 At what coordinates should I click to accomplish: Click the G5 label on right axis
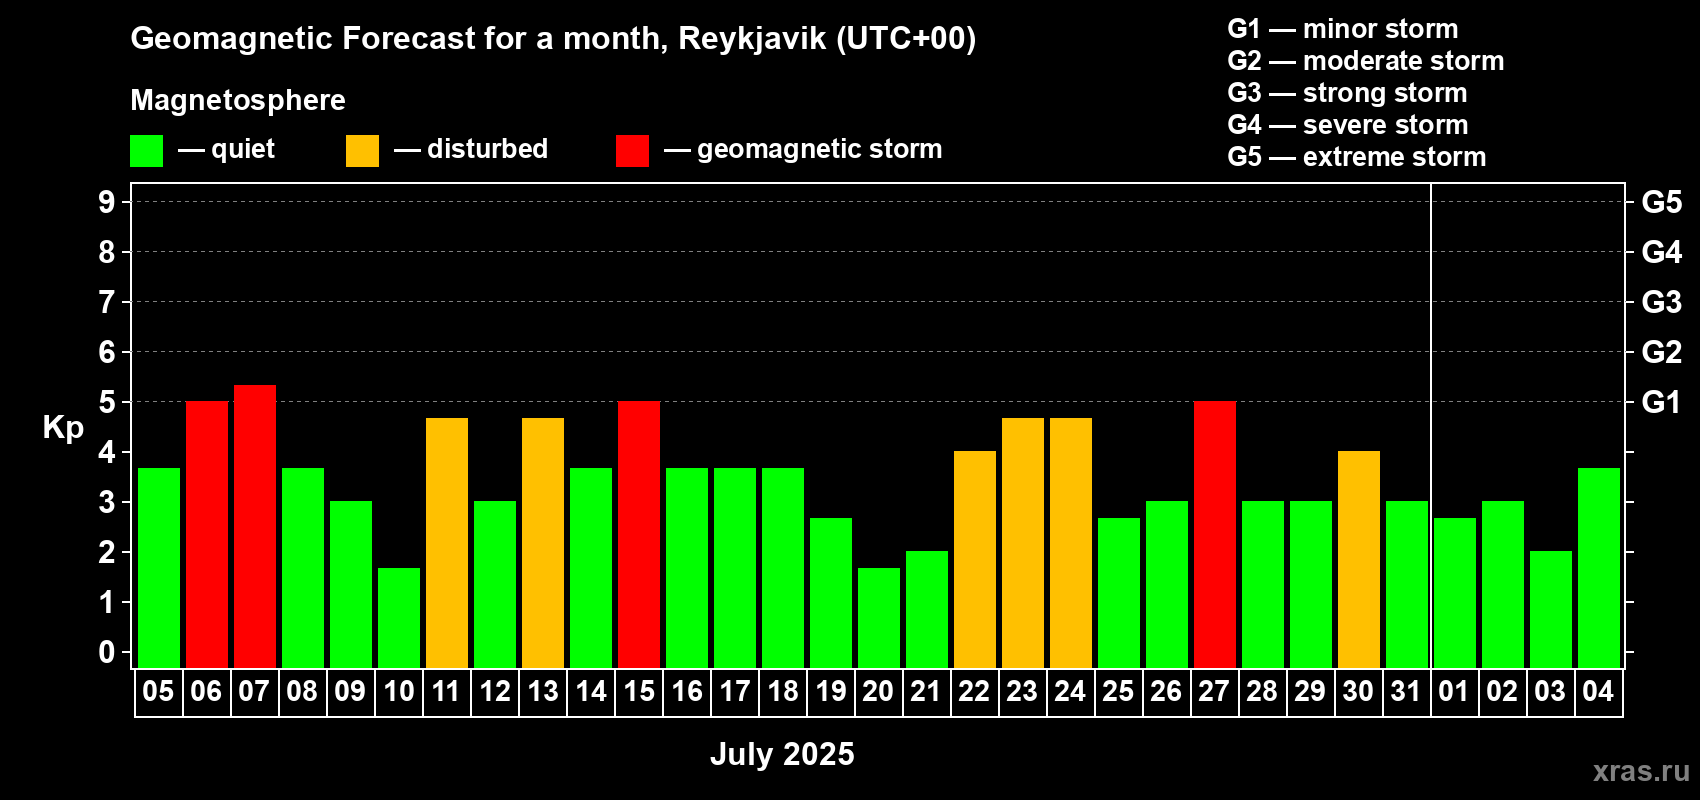pyautogui.click(x=1661, y=202)
